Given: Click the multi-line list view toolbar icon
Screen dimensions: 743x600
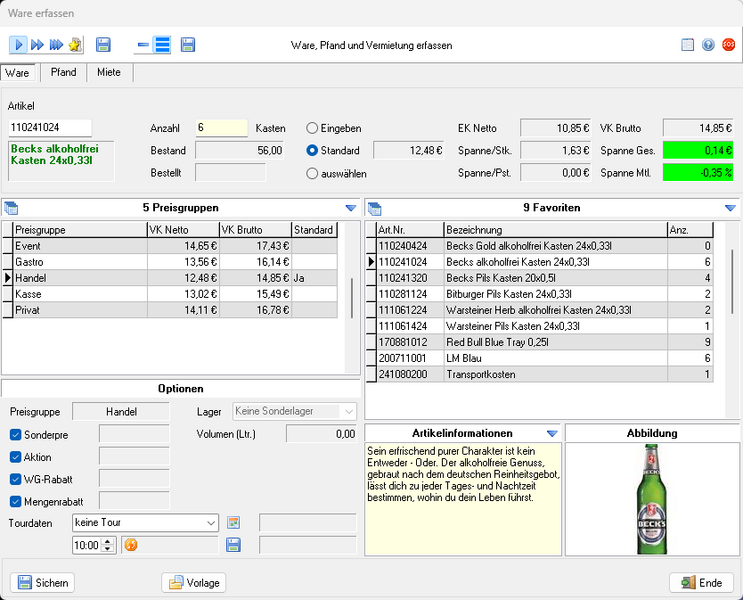Looking at the screenshot, I should tap(163, 45).
